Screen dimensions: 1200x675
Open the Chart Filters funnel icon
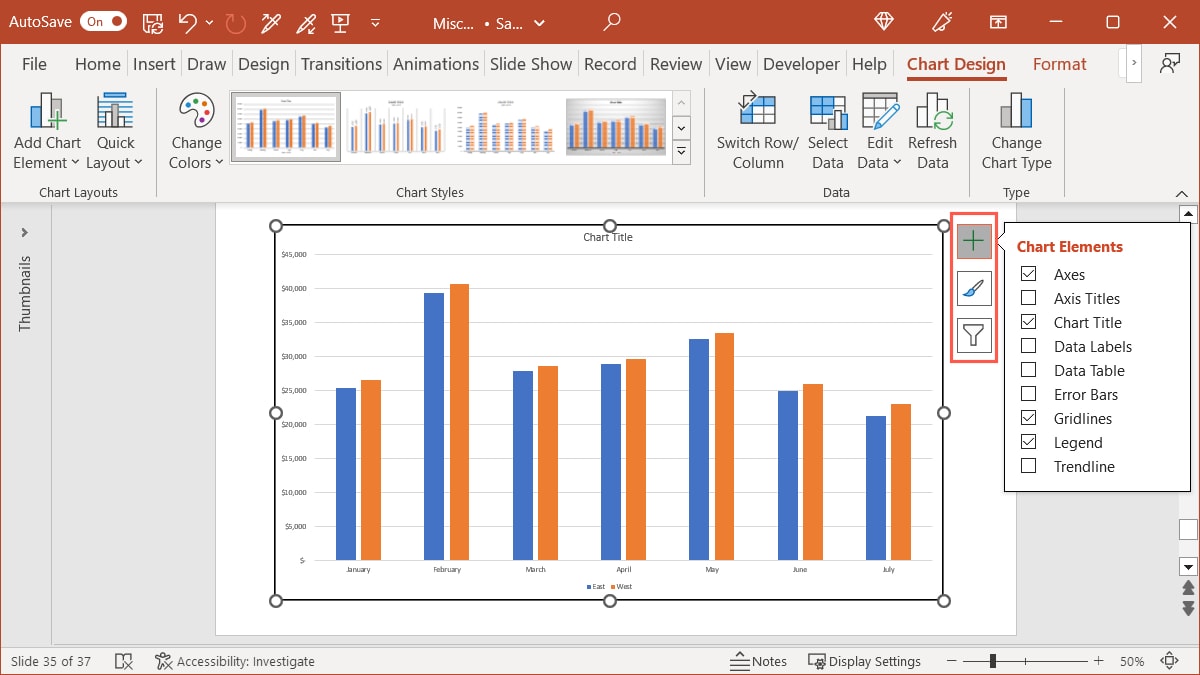[x=973, y=335]
